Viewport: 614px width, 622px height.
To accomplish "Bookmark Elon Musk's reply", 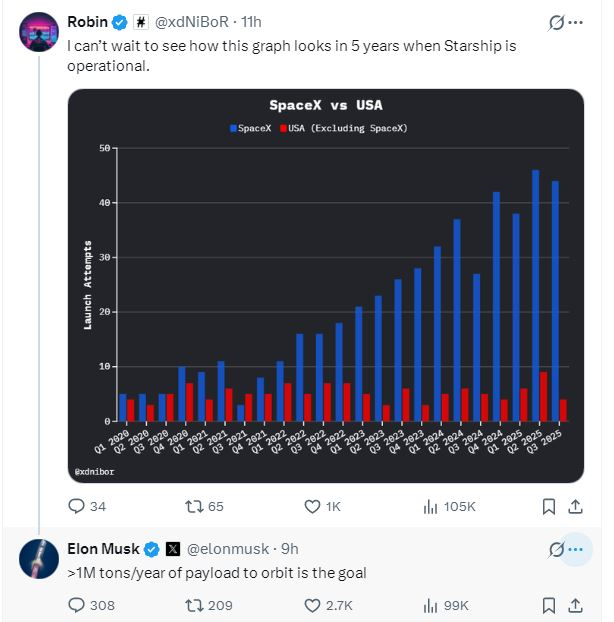I will 548,605.
